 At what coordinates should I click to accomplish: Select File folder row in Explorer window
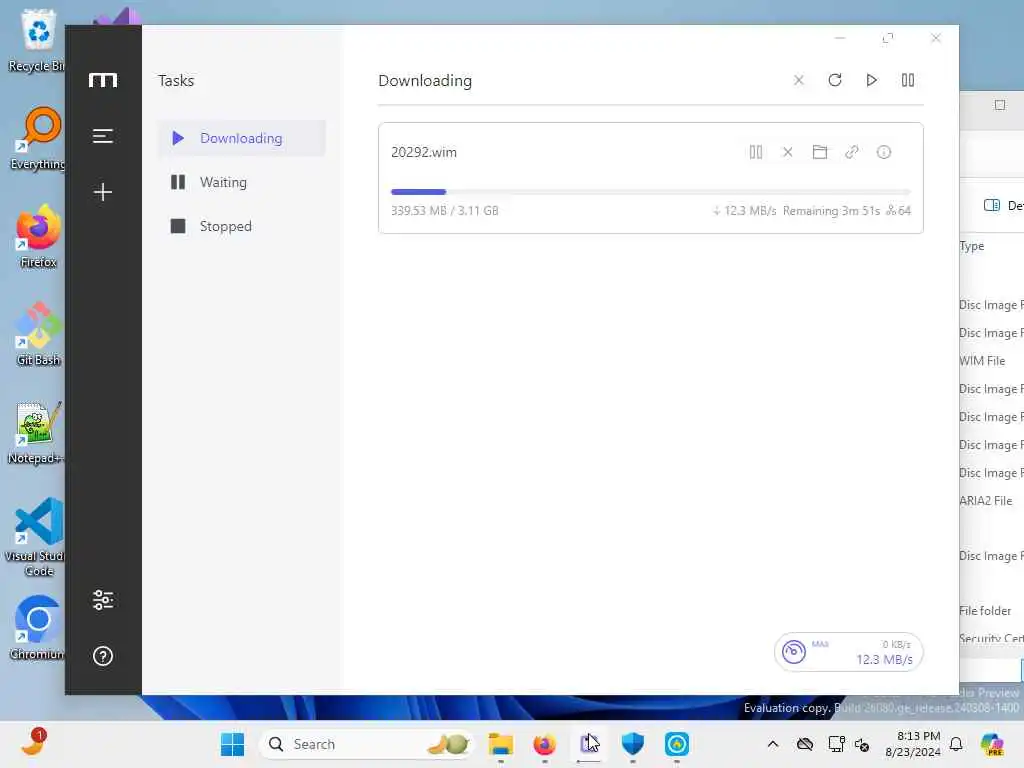pos(985,611)
